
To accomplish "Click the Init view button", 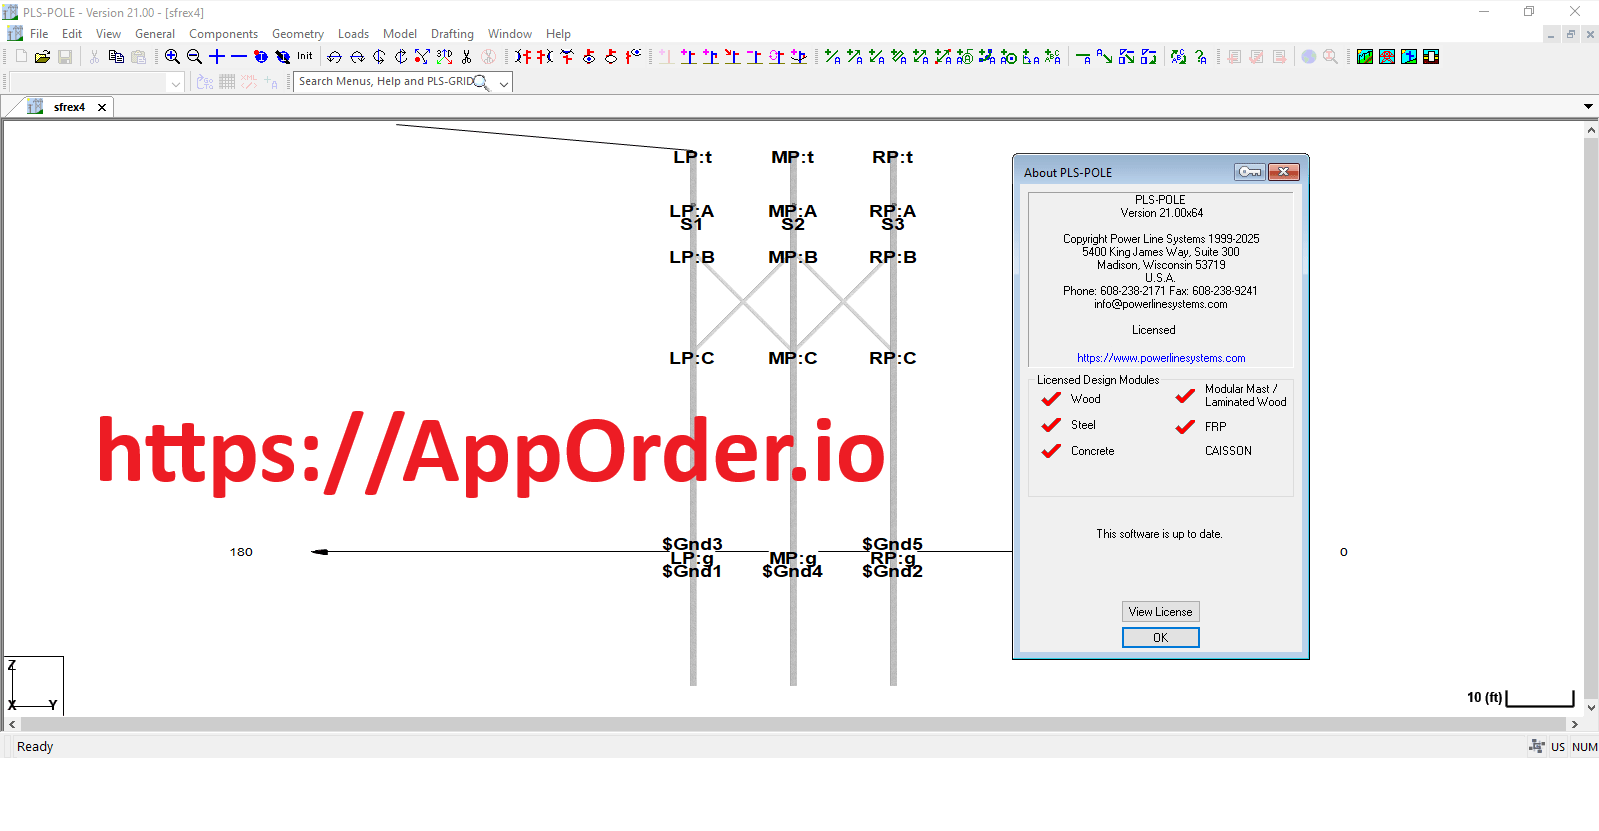I will coord(304,57).
